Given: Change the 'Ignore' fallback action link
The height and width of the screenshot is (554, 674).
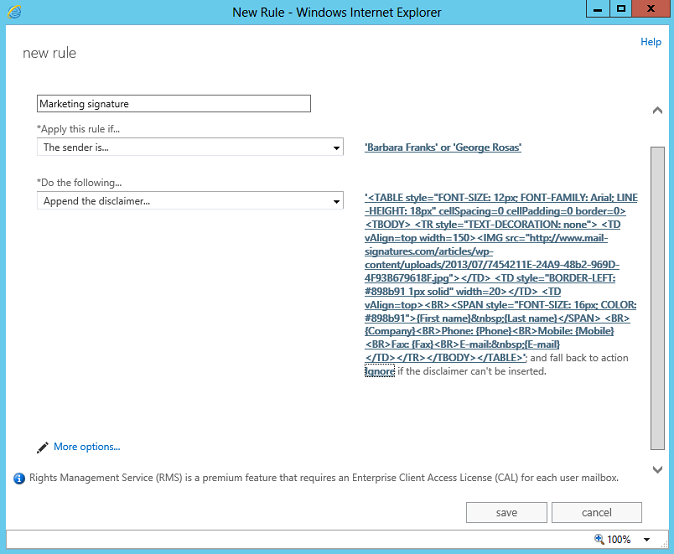Looking at the screenshot, I should (x=380, y=371).
